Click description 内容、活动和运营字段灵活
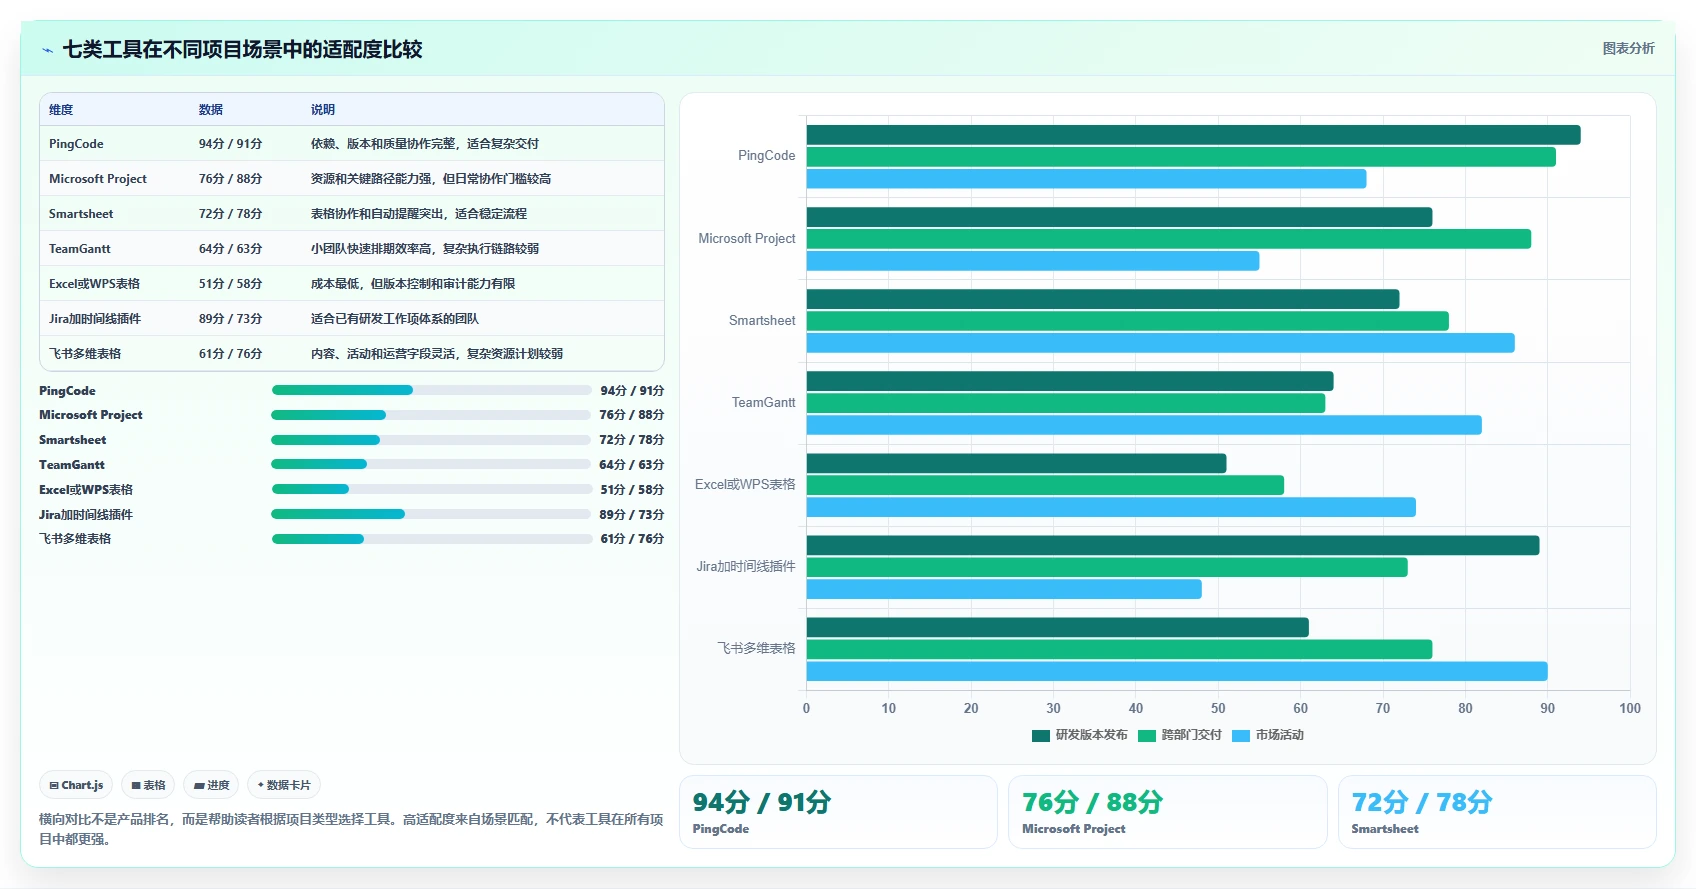 coord(436,354)
